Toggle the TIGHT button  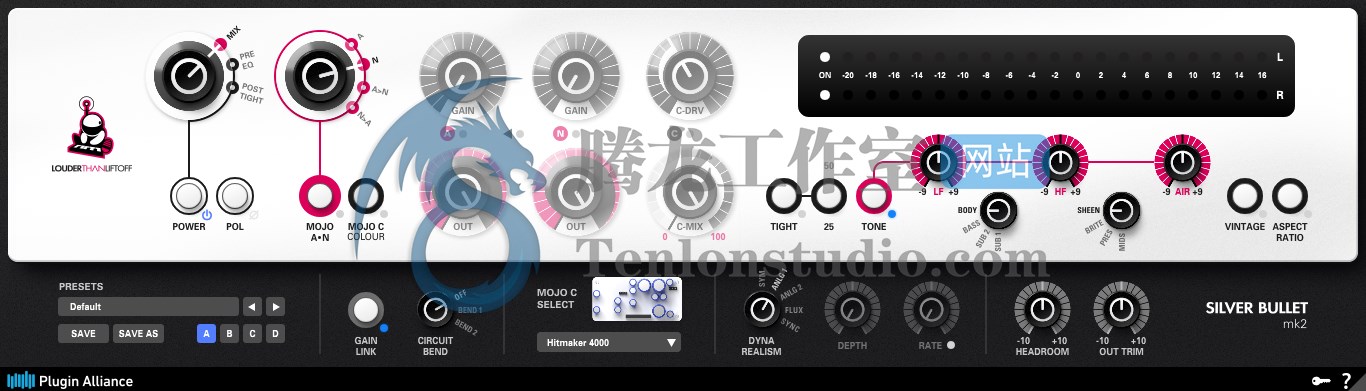click(783, 196)
